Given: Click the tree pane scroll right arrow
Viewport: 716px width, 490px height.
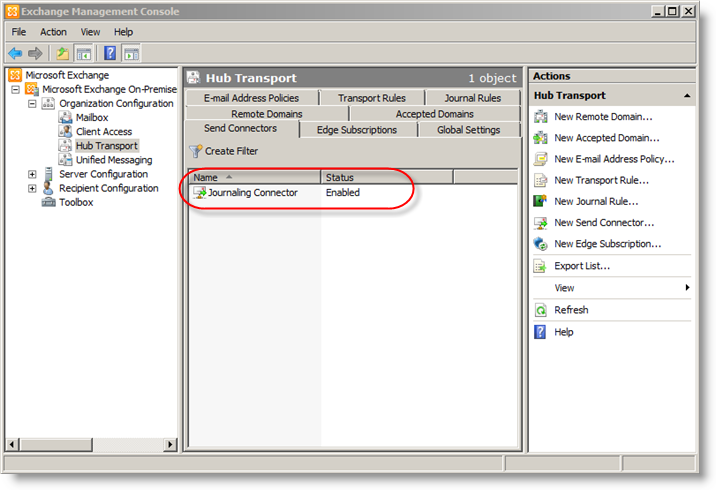Looking at the screenshot, I should pos(170,444).
